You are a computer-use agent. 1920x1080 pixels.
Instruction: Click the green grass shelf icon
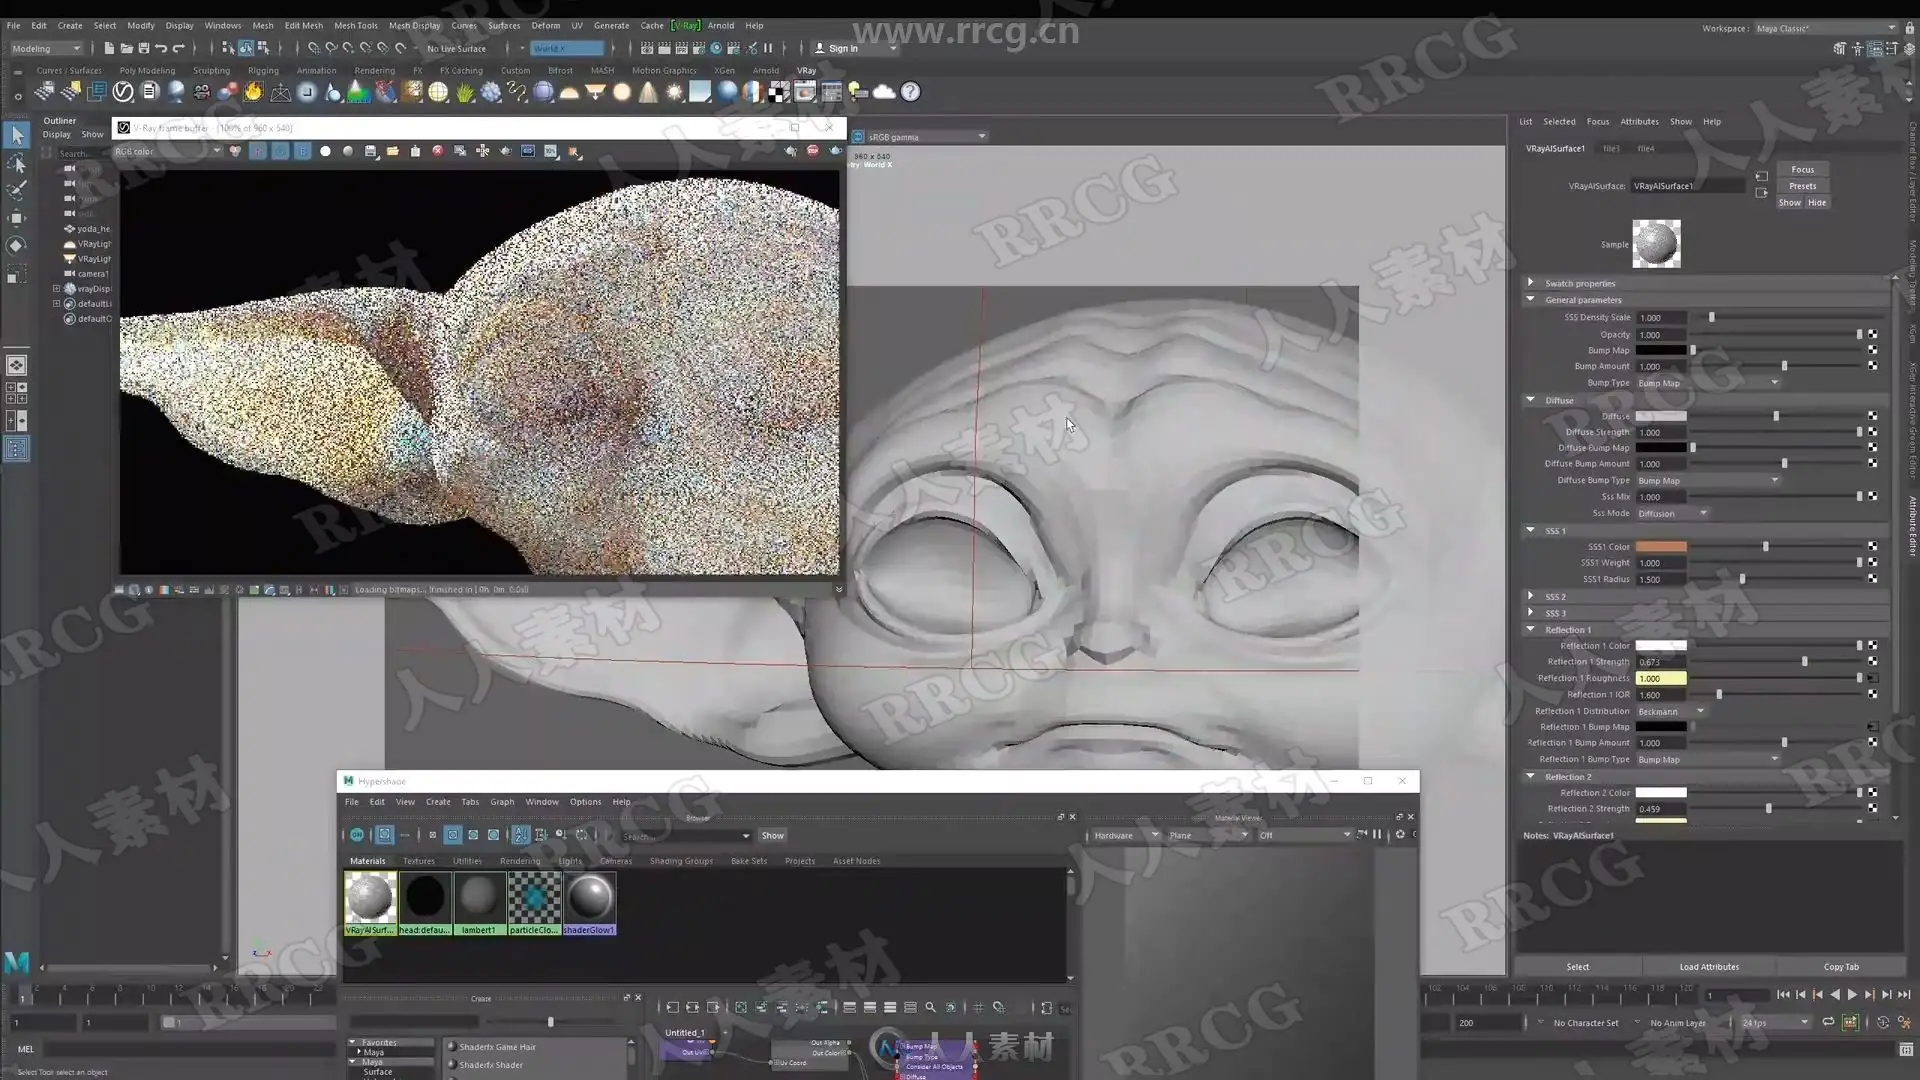pos(464,92)
